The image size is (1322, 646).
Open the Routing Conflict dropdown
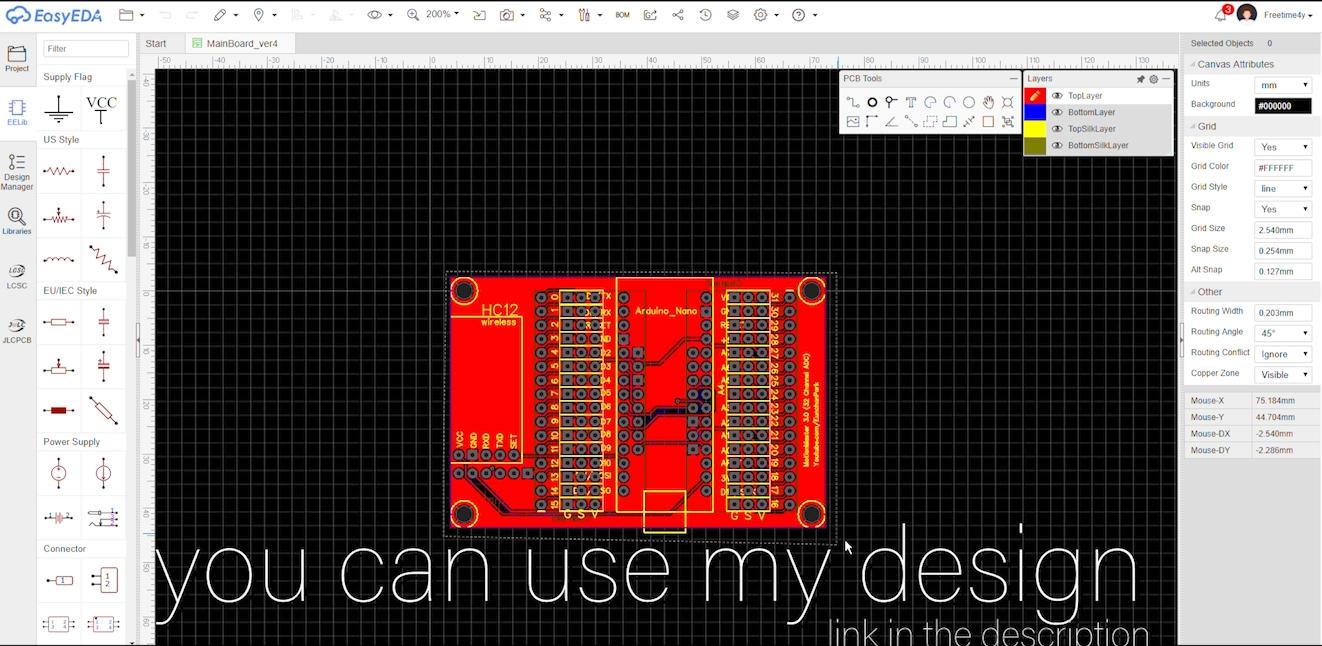1283,354
